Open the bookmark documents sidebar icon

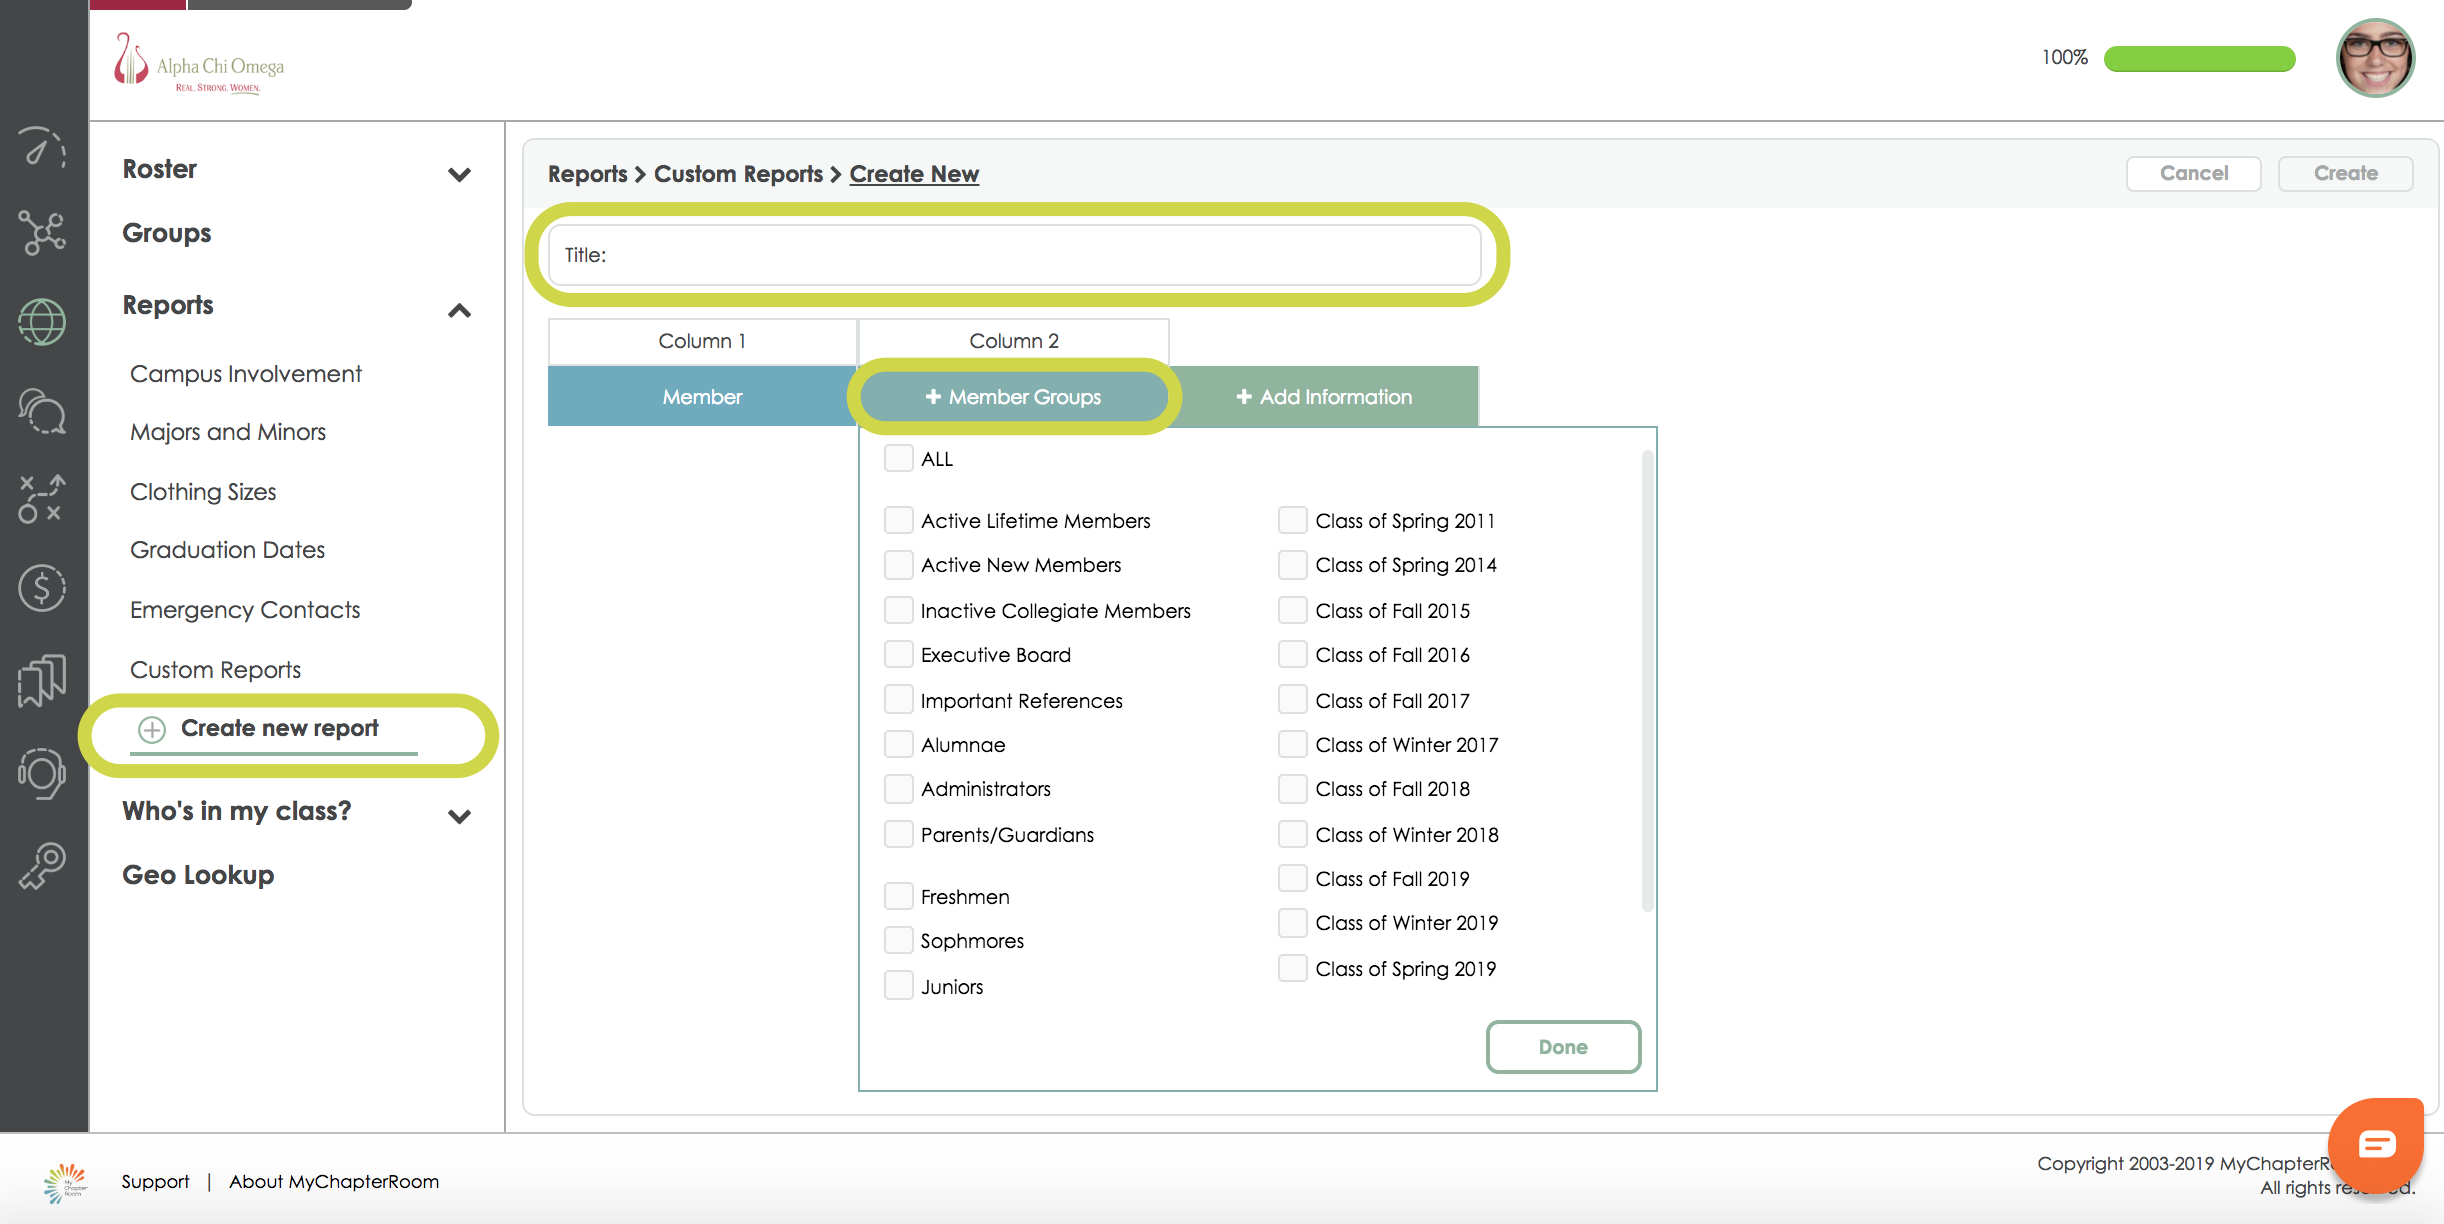(x=42, y=681)
